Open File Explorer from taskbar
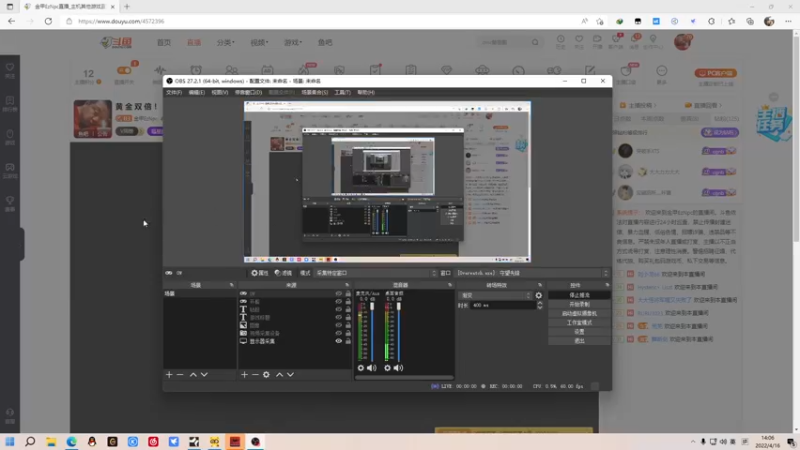The width and height of the screenshot is (800, 450). [x=51, y=441]
